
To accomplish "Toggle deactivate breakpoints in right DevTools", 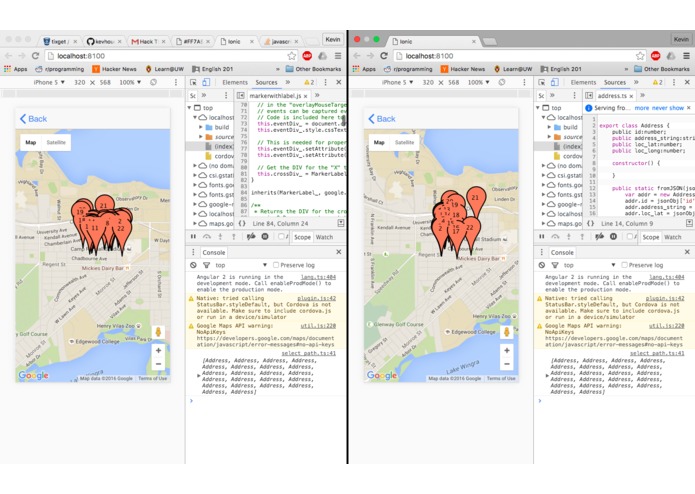I will click(599, 237).
